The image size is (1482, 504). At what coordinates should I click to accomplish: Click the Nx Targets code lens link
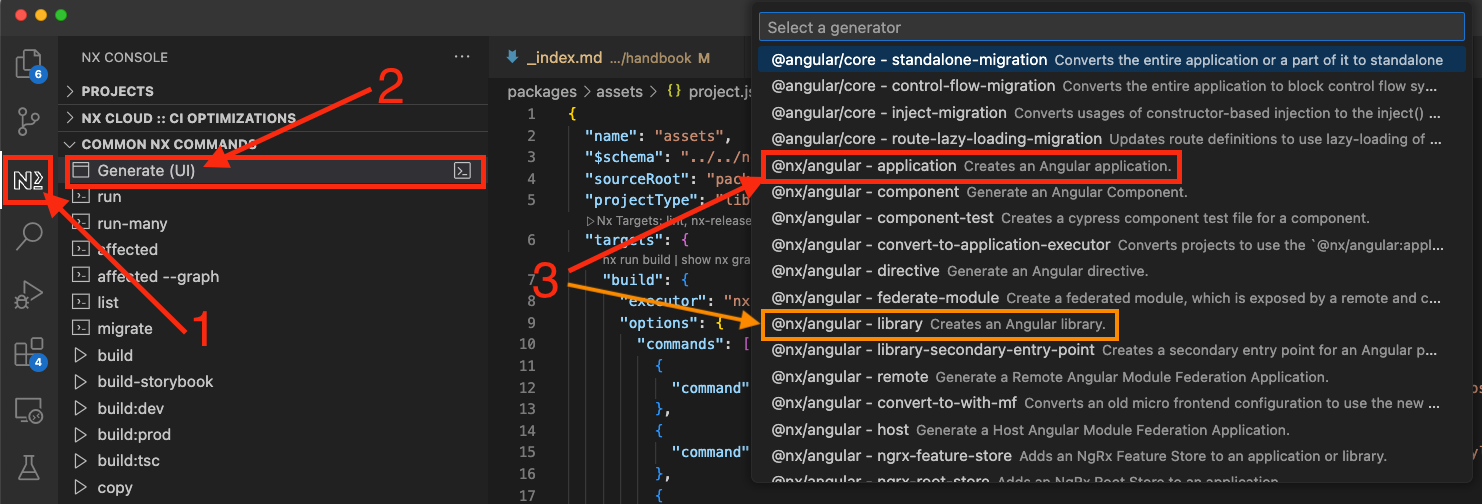(668, 220)
